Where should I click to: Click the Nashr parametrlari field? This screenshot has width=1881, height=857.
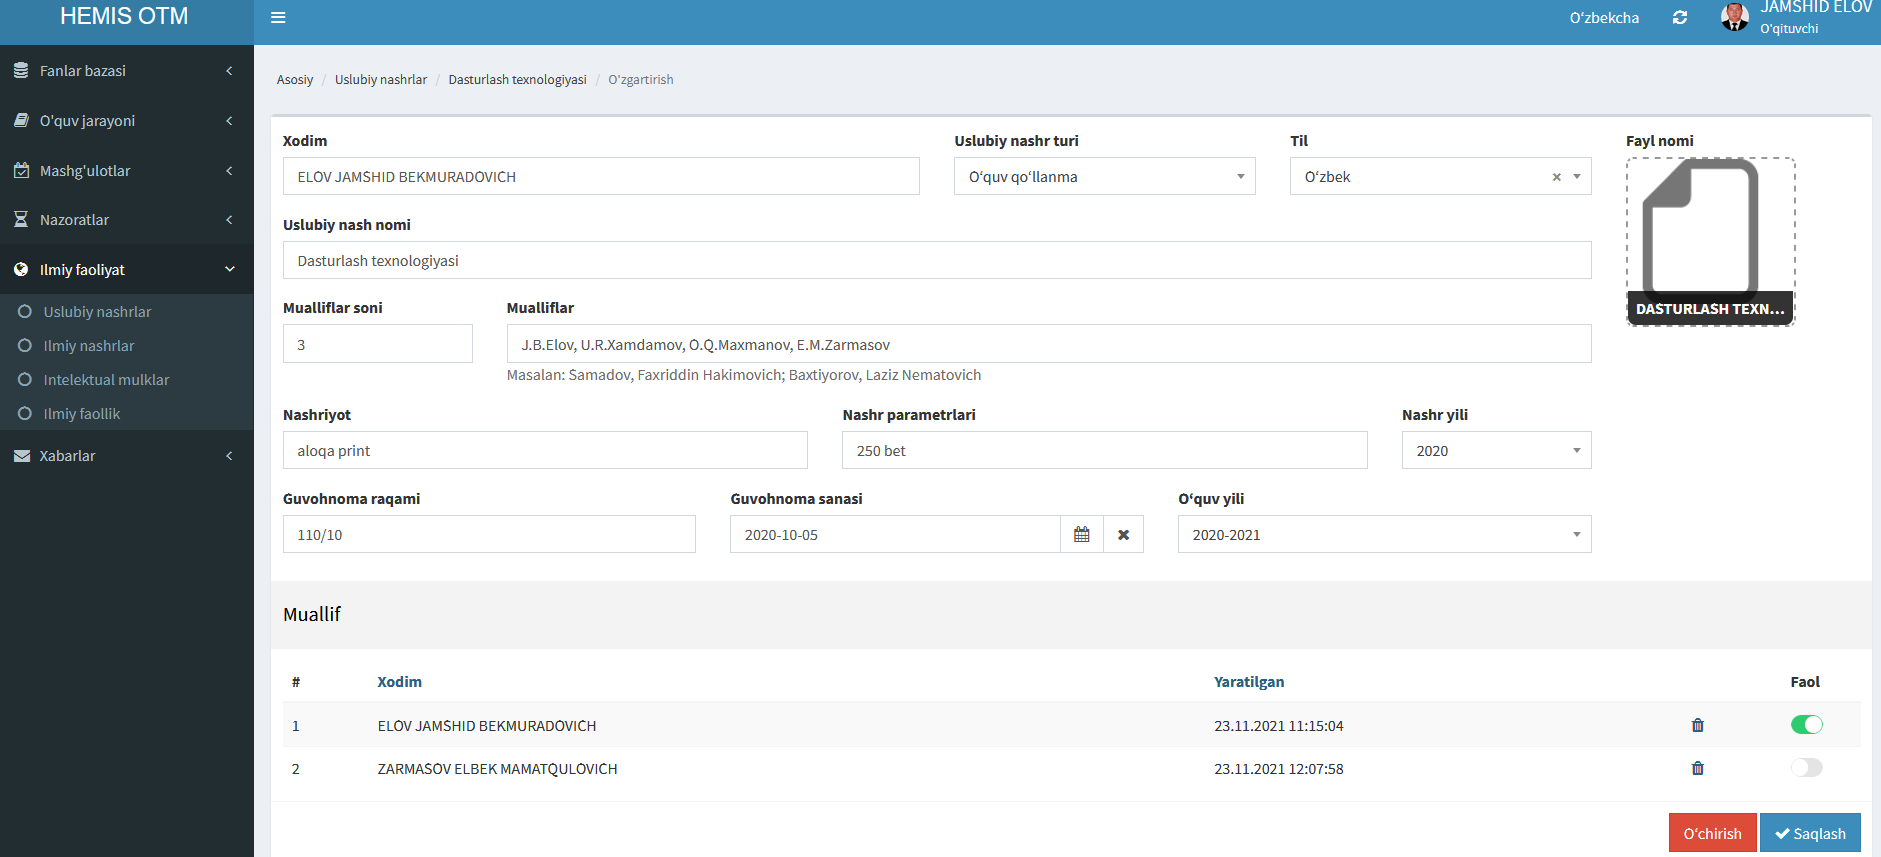[x=1105, y=450]
